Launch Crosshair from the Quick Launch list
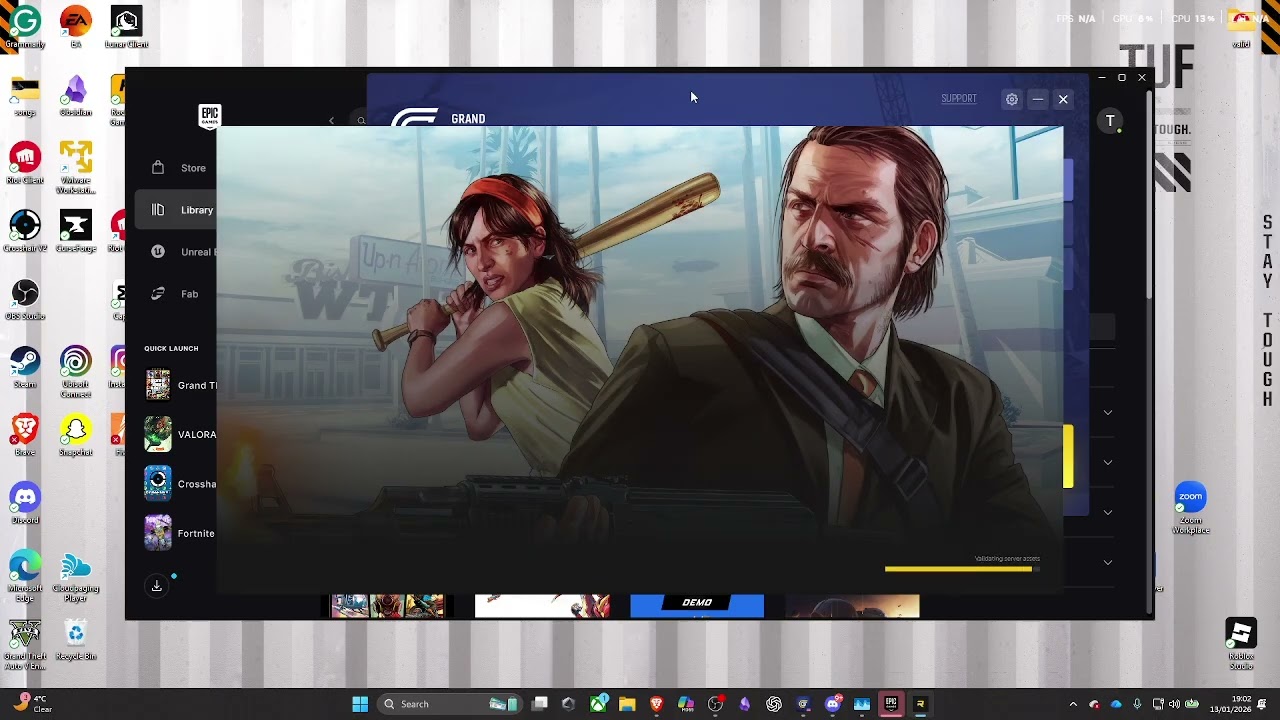 (180, 484)
